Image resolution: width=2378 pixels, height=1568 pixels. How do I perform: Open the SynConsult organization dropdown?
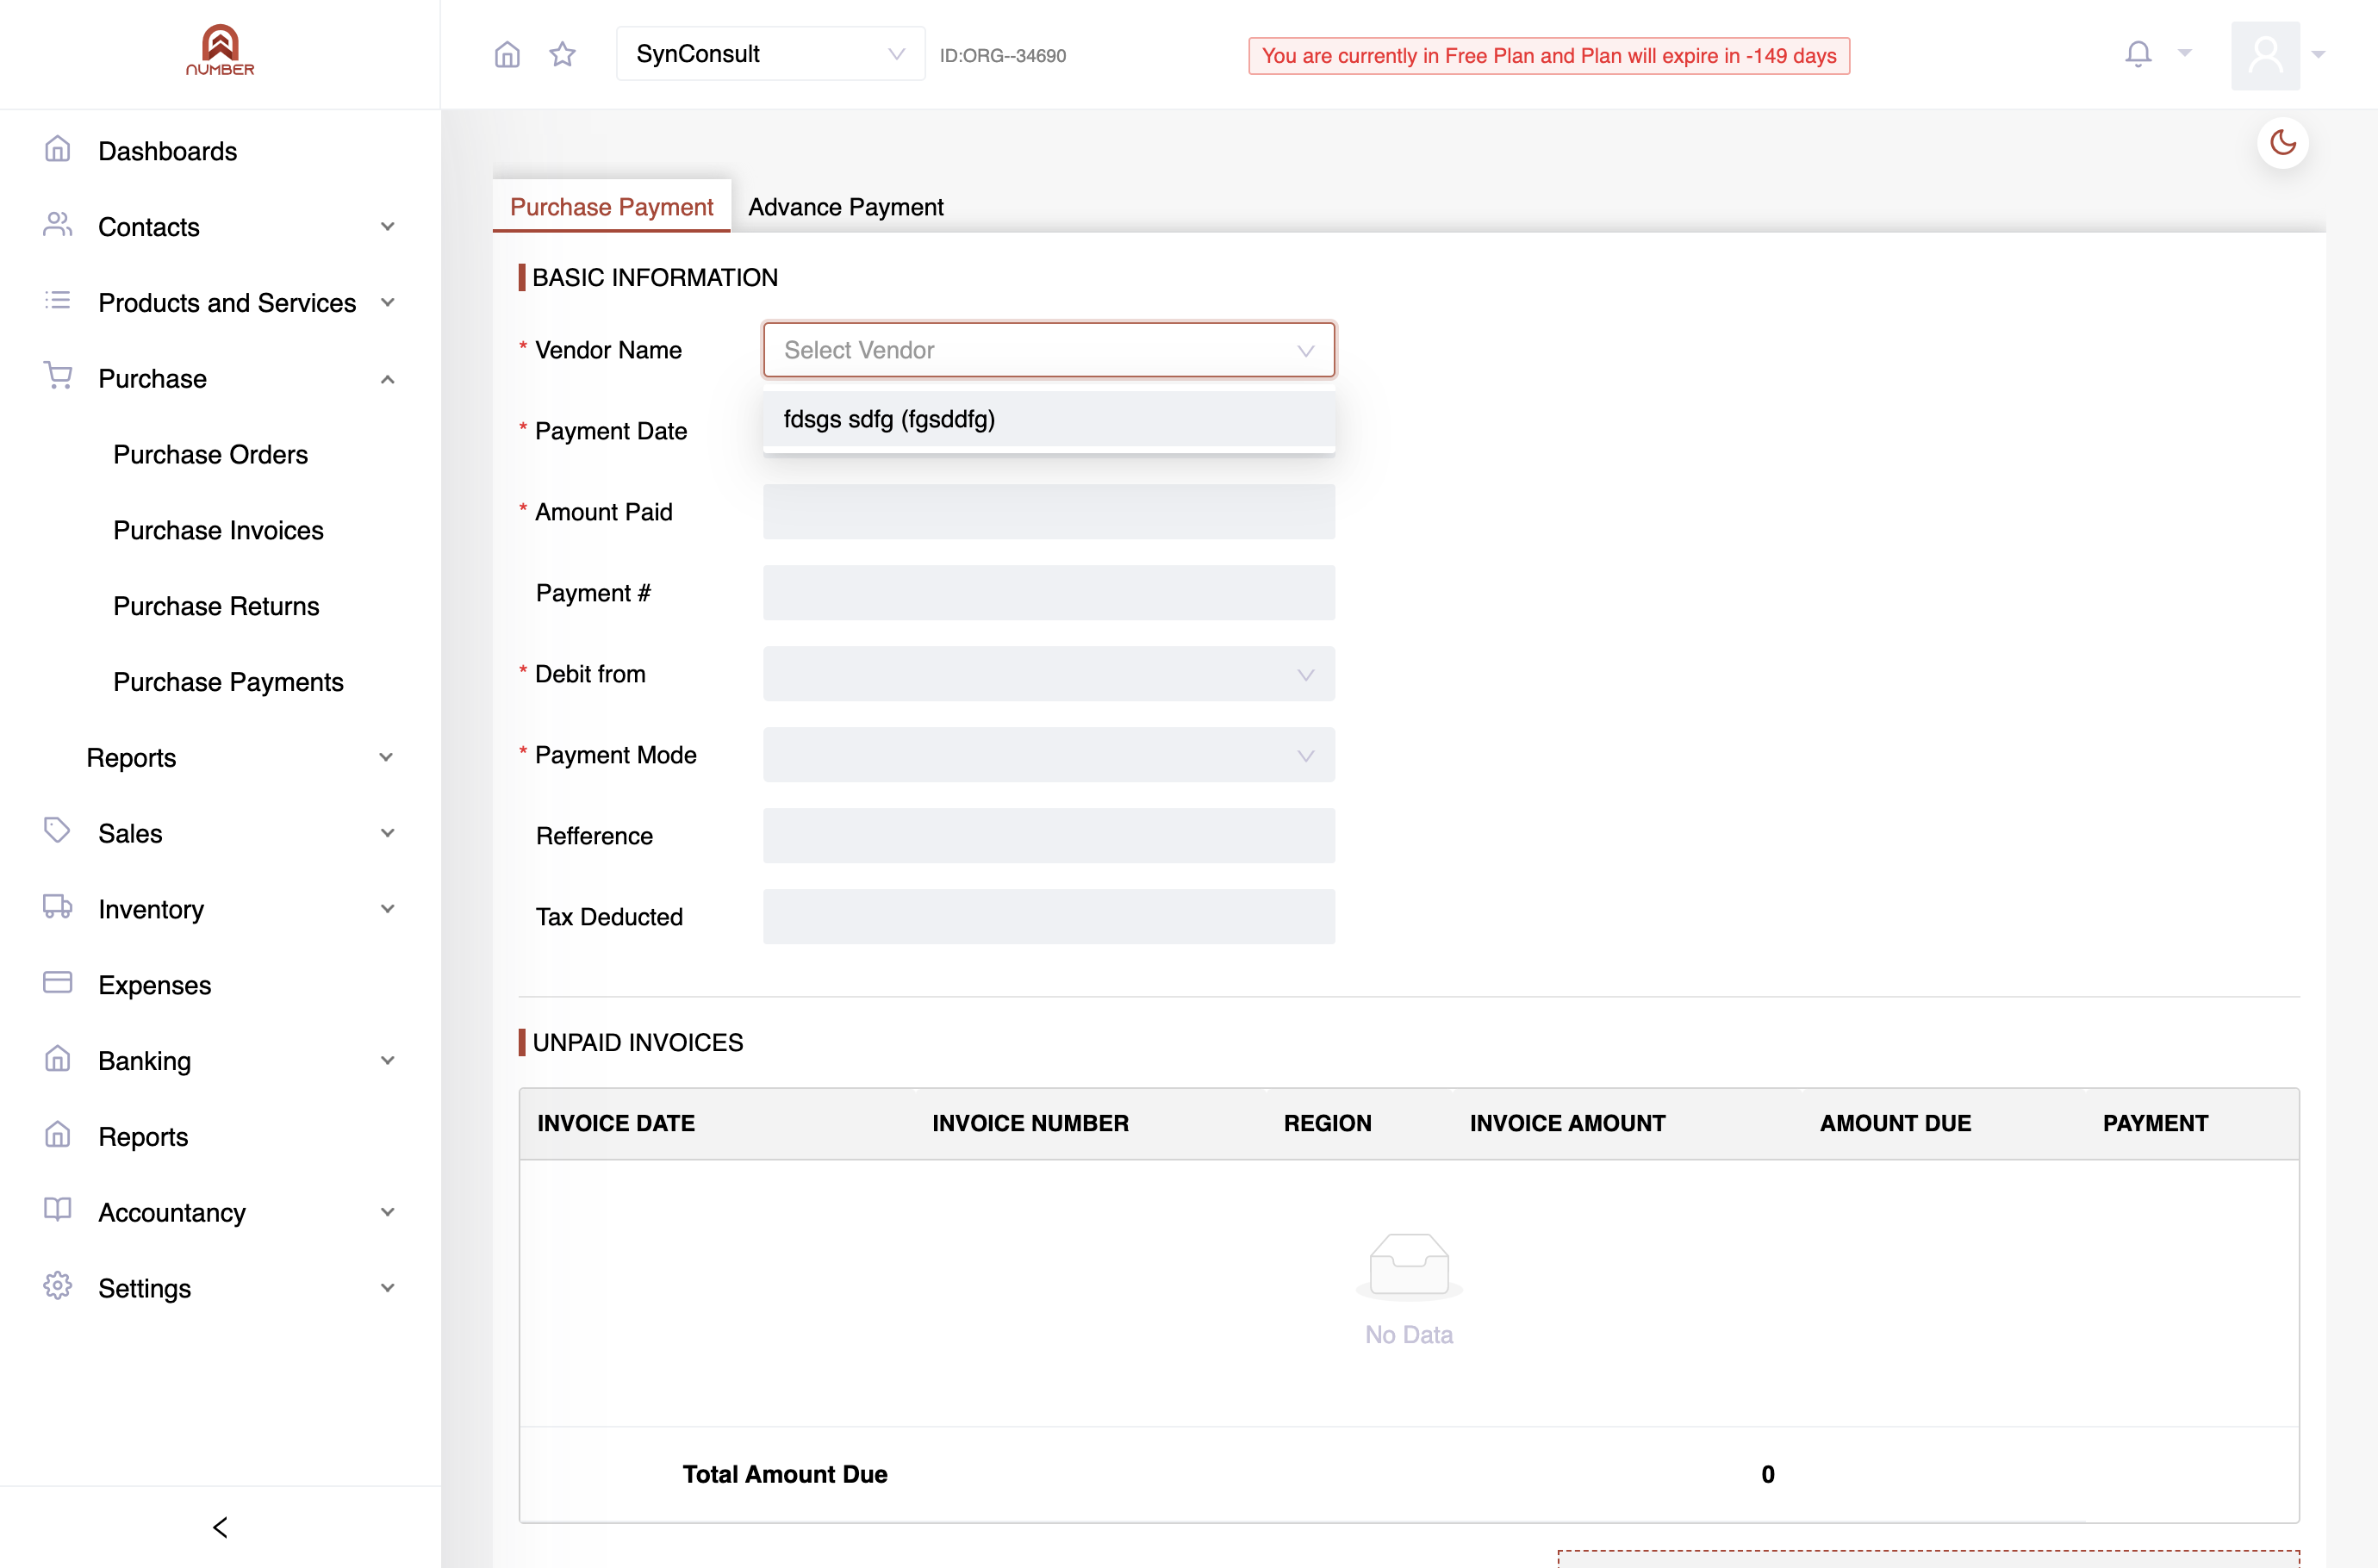point(770,54)
